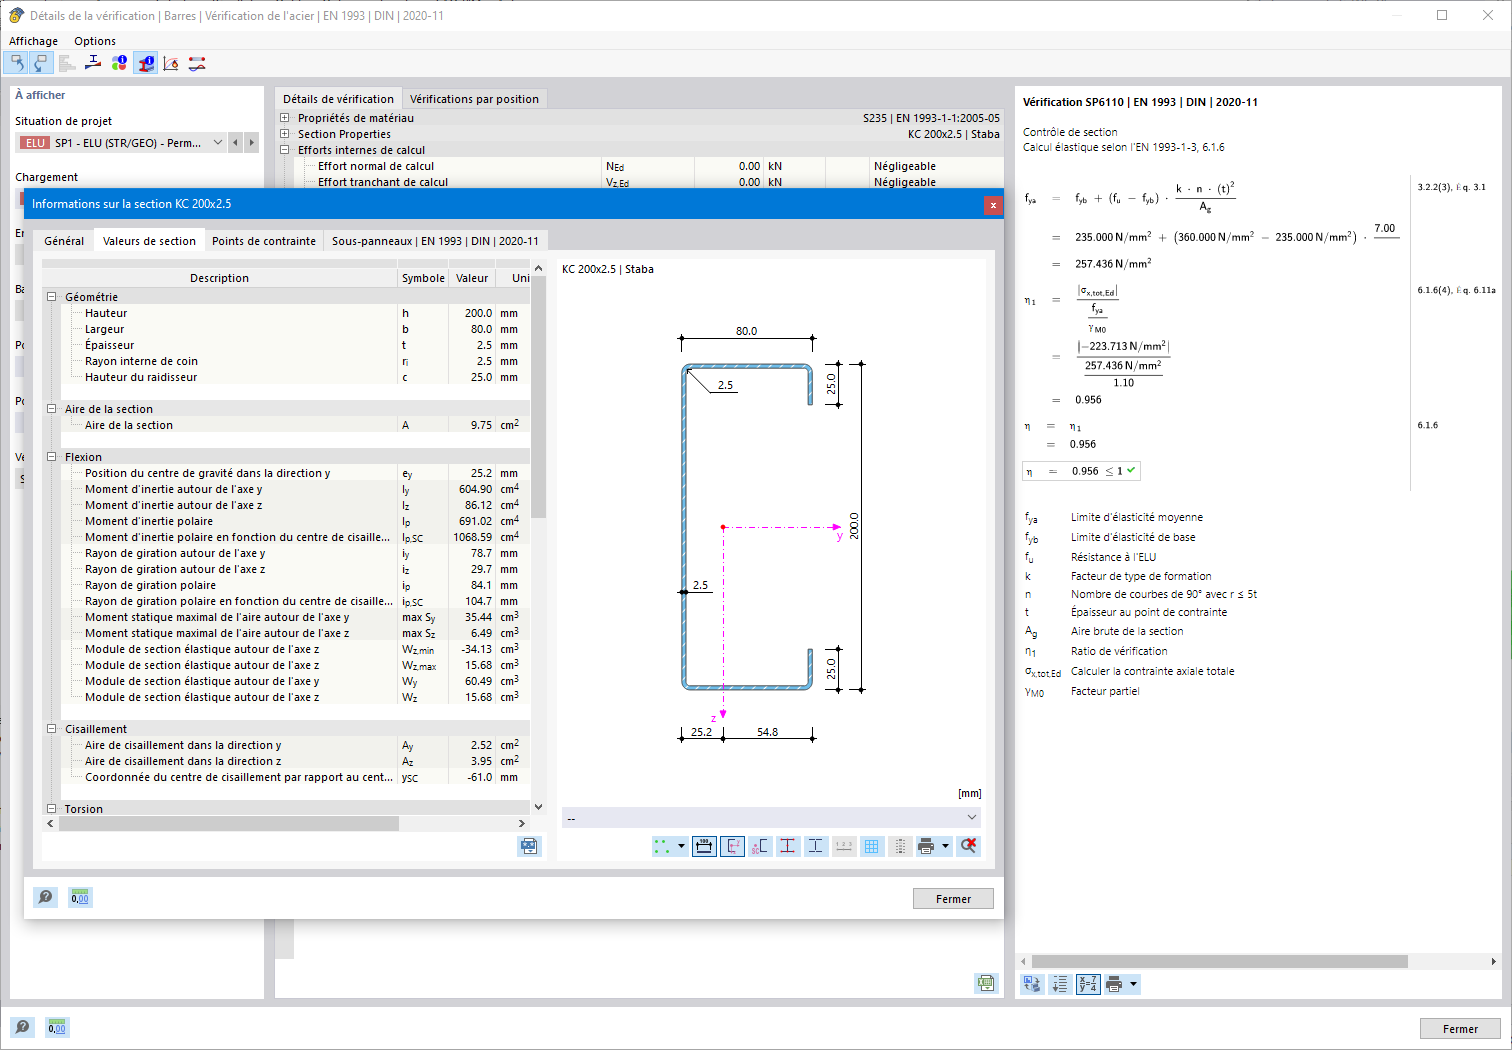Open the dropdown below the section drawing

pyautogui.click(x=770, y=818)
